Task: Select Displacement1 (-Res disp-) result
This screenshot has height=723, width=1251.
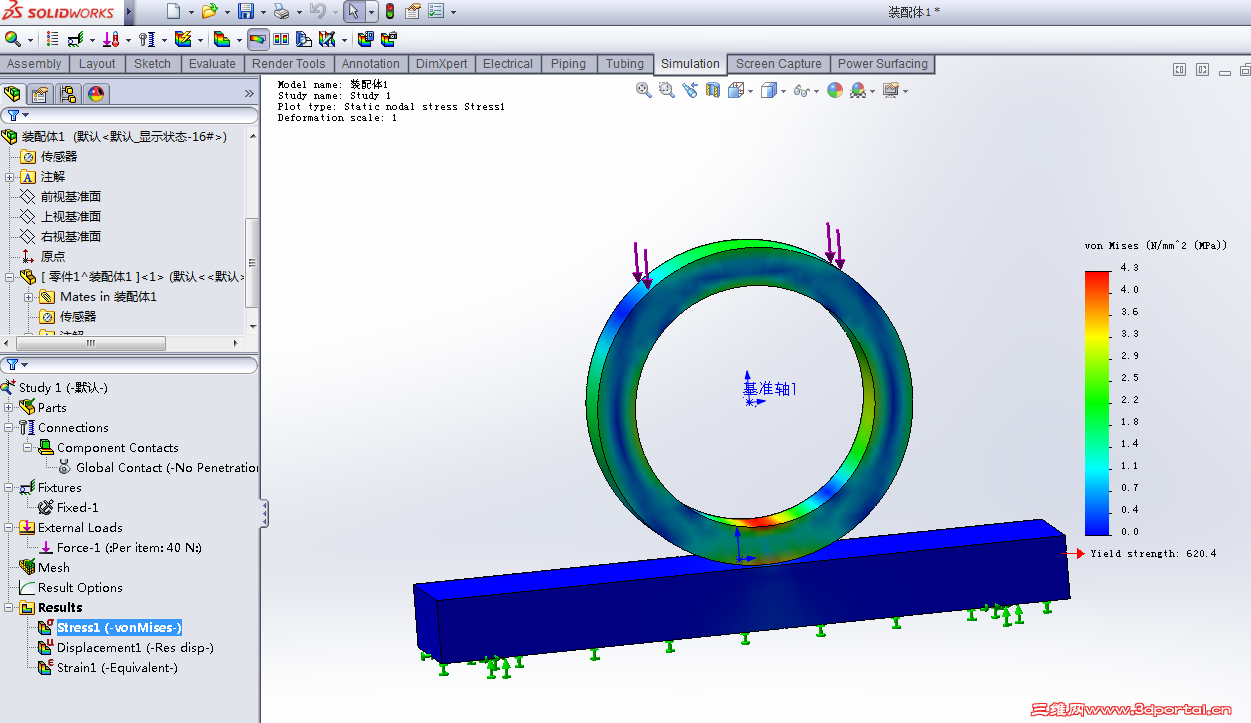Action: coord(135,648)
